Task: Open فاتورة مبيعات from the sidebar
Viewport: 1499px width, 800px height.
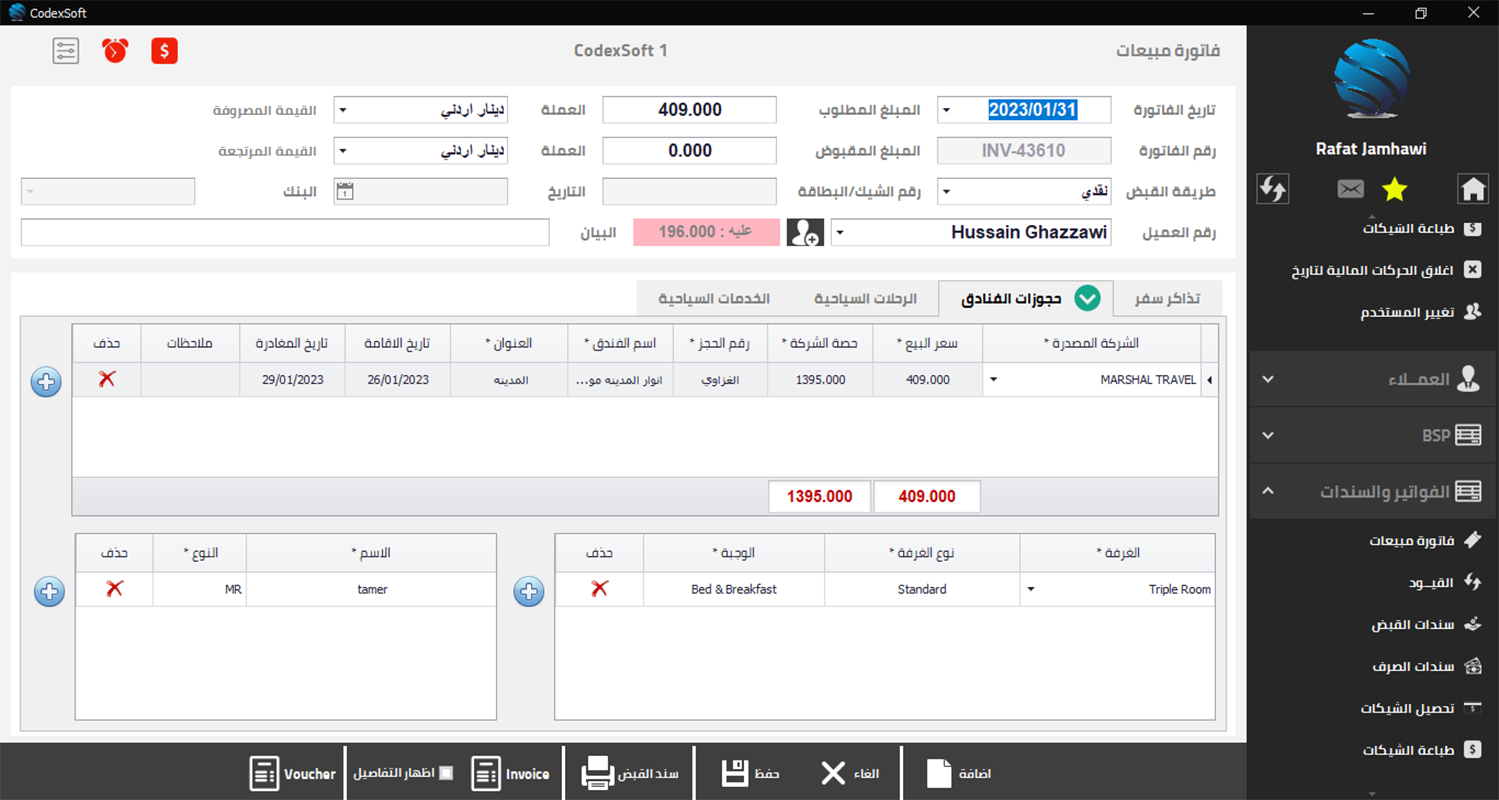Action: coord(1425,540)
